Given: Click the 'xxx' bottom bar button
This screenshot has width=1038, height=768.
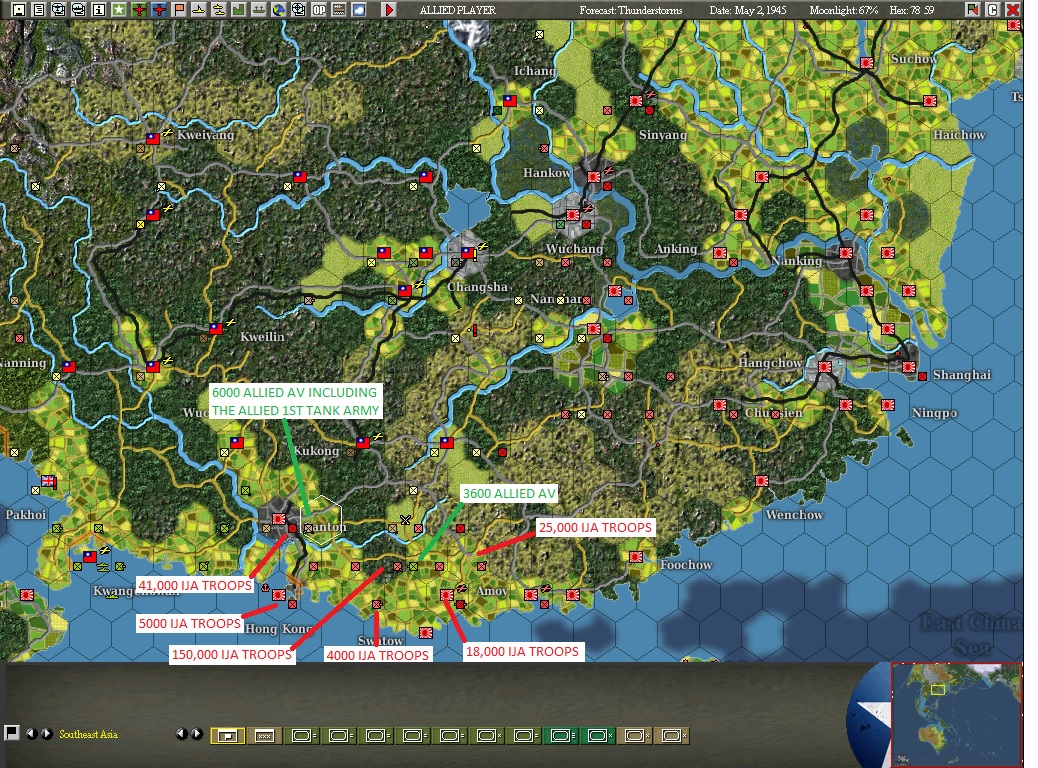Looking at the screenshot, I should [x=264, y=736].
